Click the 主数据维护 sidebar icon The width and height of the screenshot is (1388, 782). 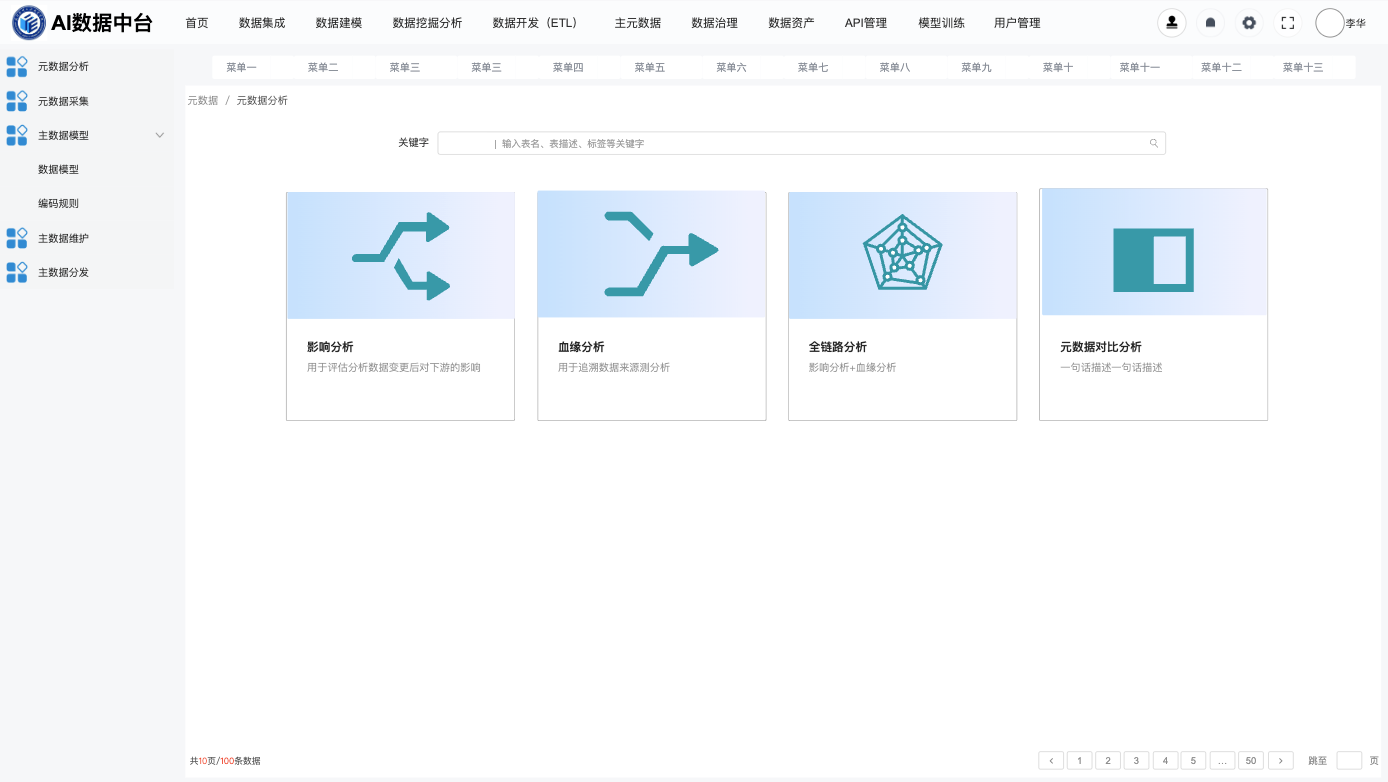pyautogui.click(x=17, y=238)
